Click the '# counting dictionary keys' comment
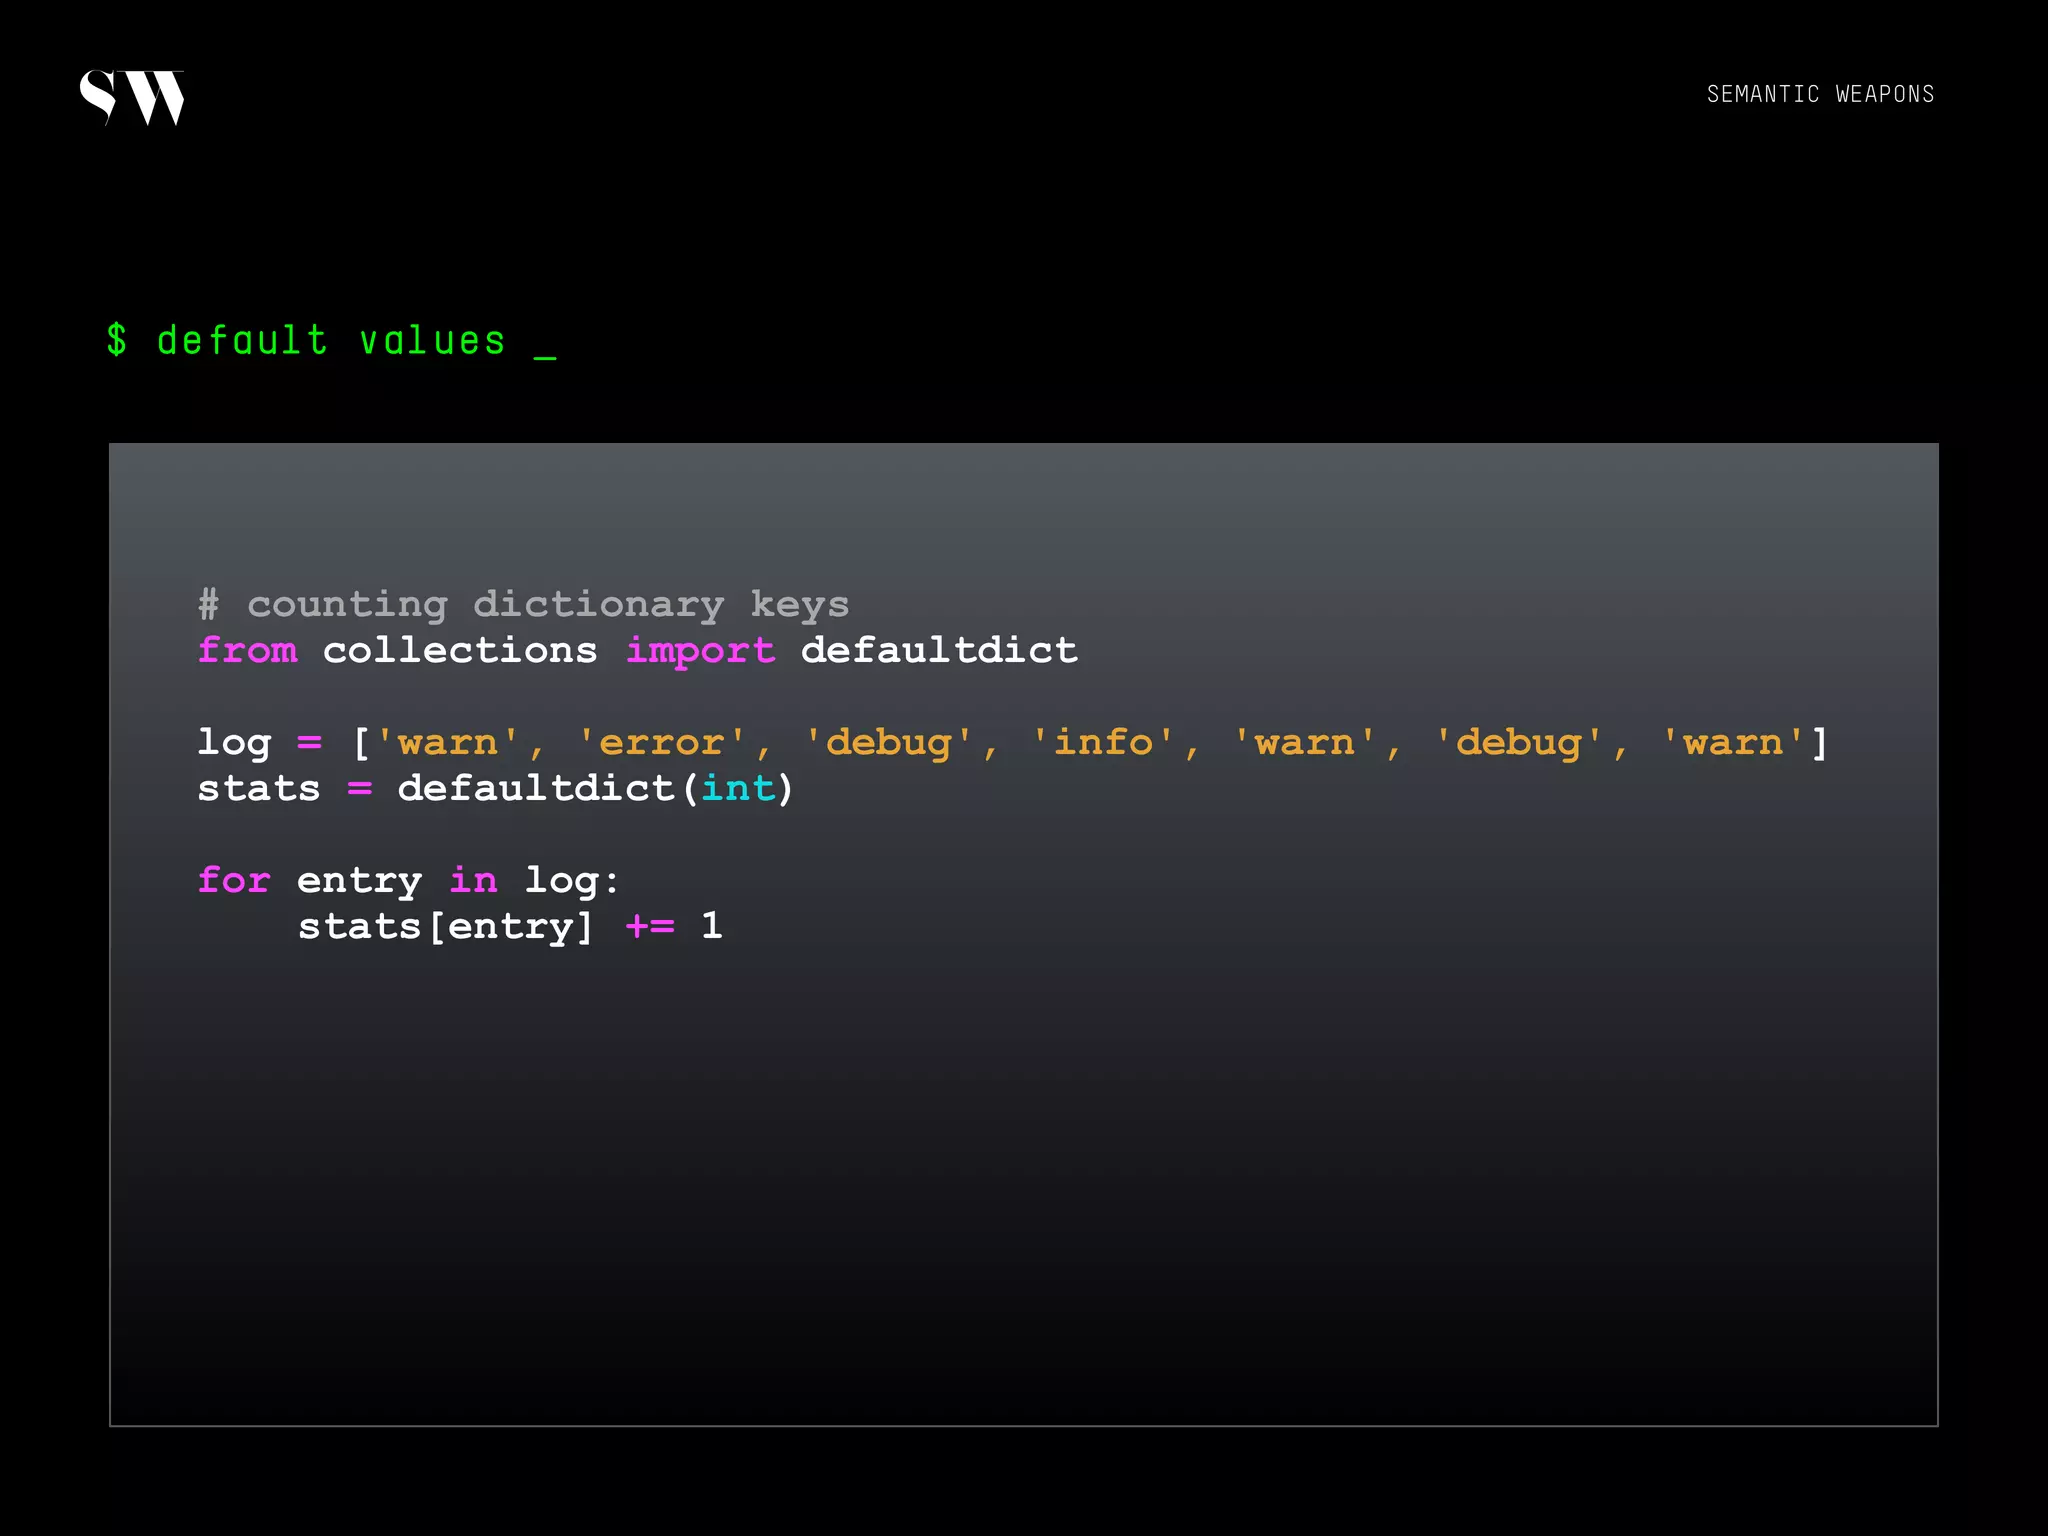The height and width of the screenshot is (1536, 2048). (x=523, y=604)
